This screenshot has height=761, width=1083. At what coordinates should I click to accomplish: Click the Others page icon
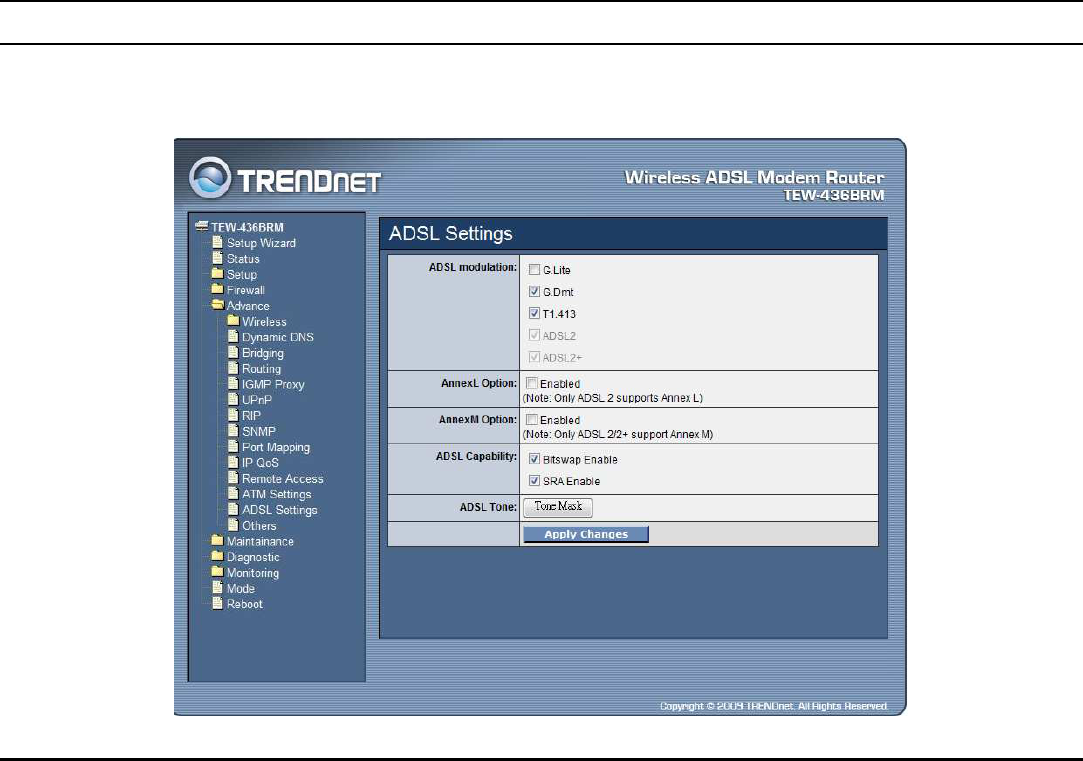[233, 525]
